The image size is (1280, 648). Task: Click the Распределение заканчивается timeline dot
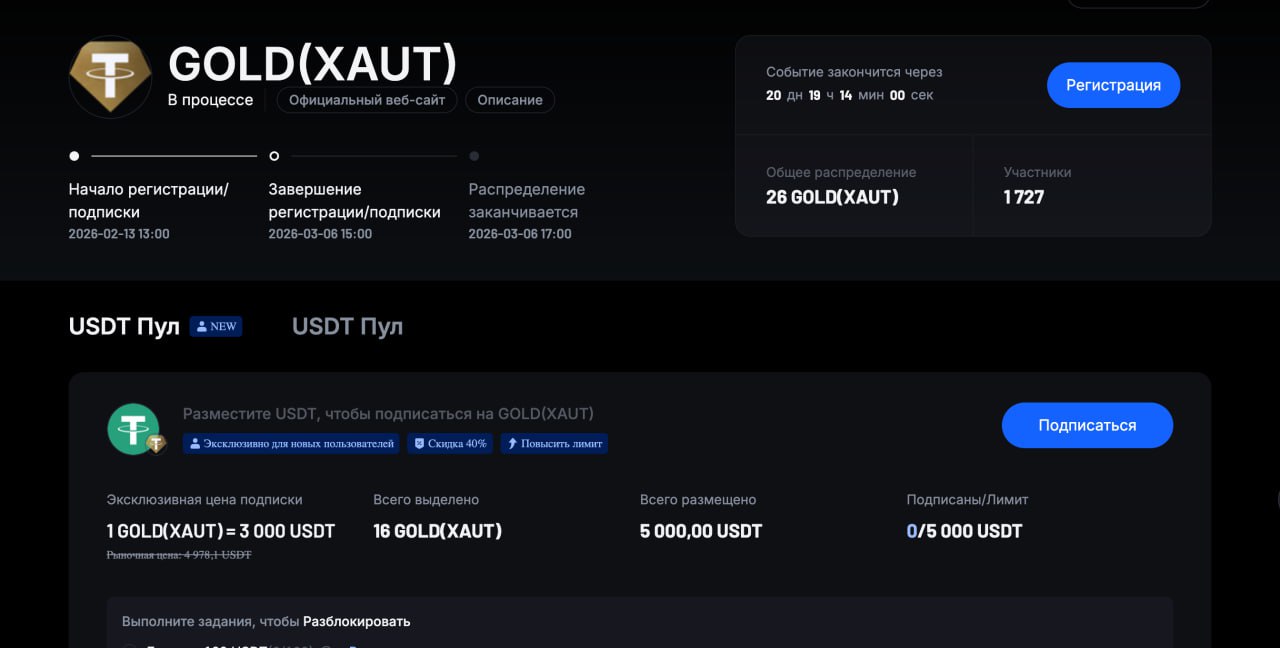(x=474, y=156)
